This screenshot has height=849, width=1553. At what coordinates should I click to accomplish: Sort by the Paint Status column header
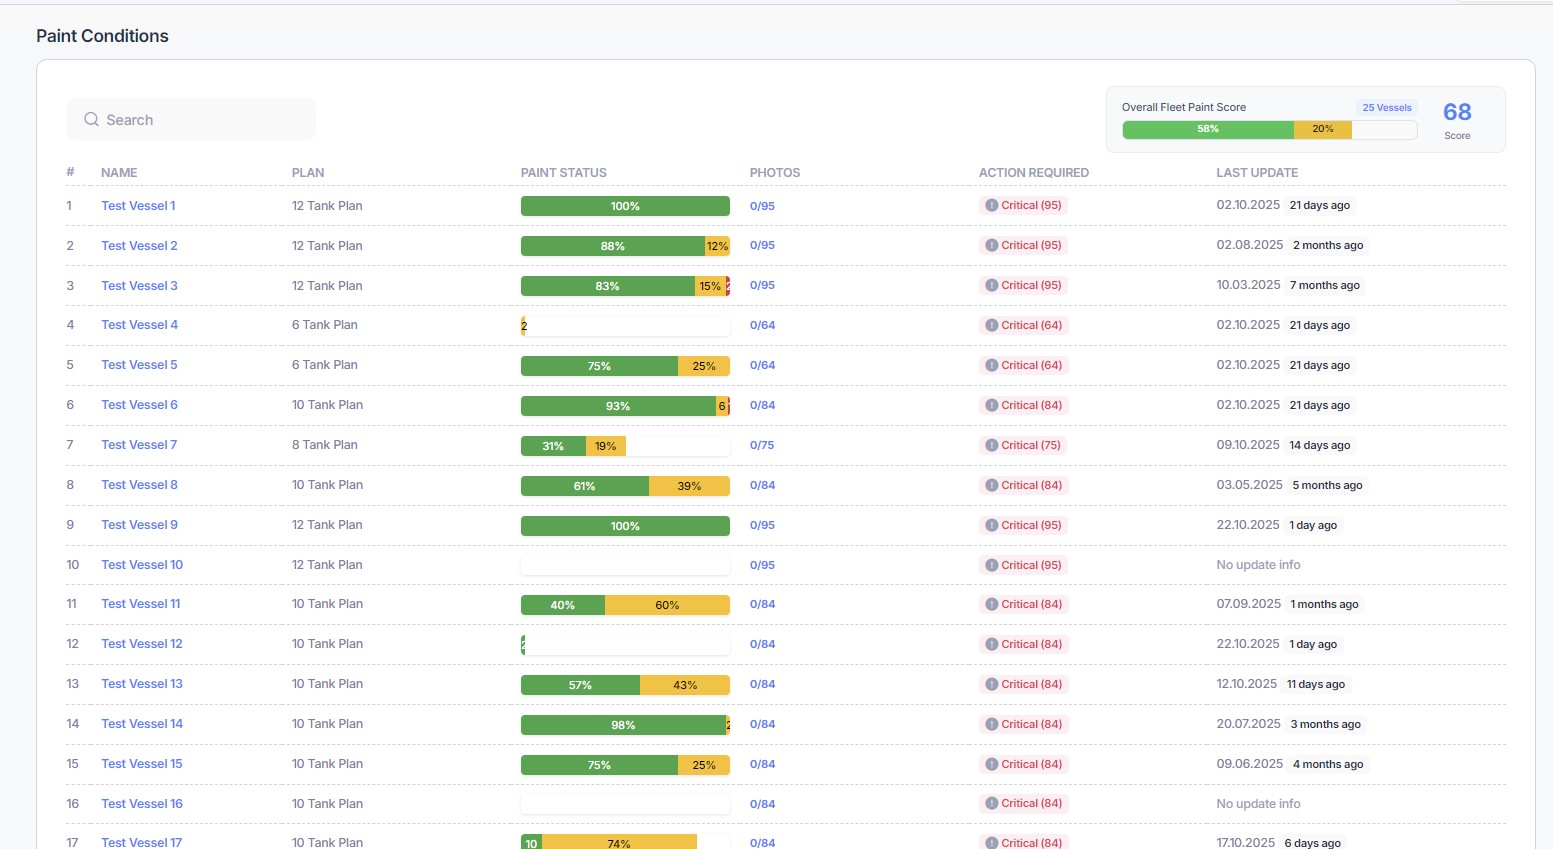click(563, 173)
